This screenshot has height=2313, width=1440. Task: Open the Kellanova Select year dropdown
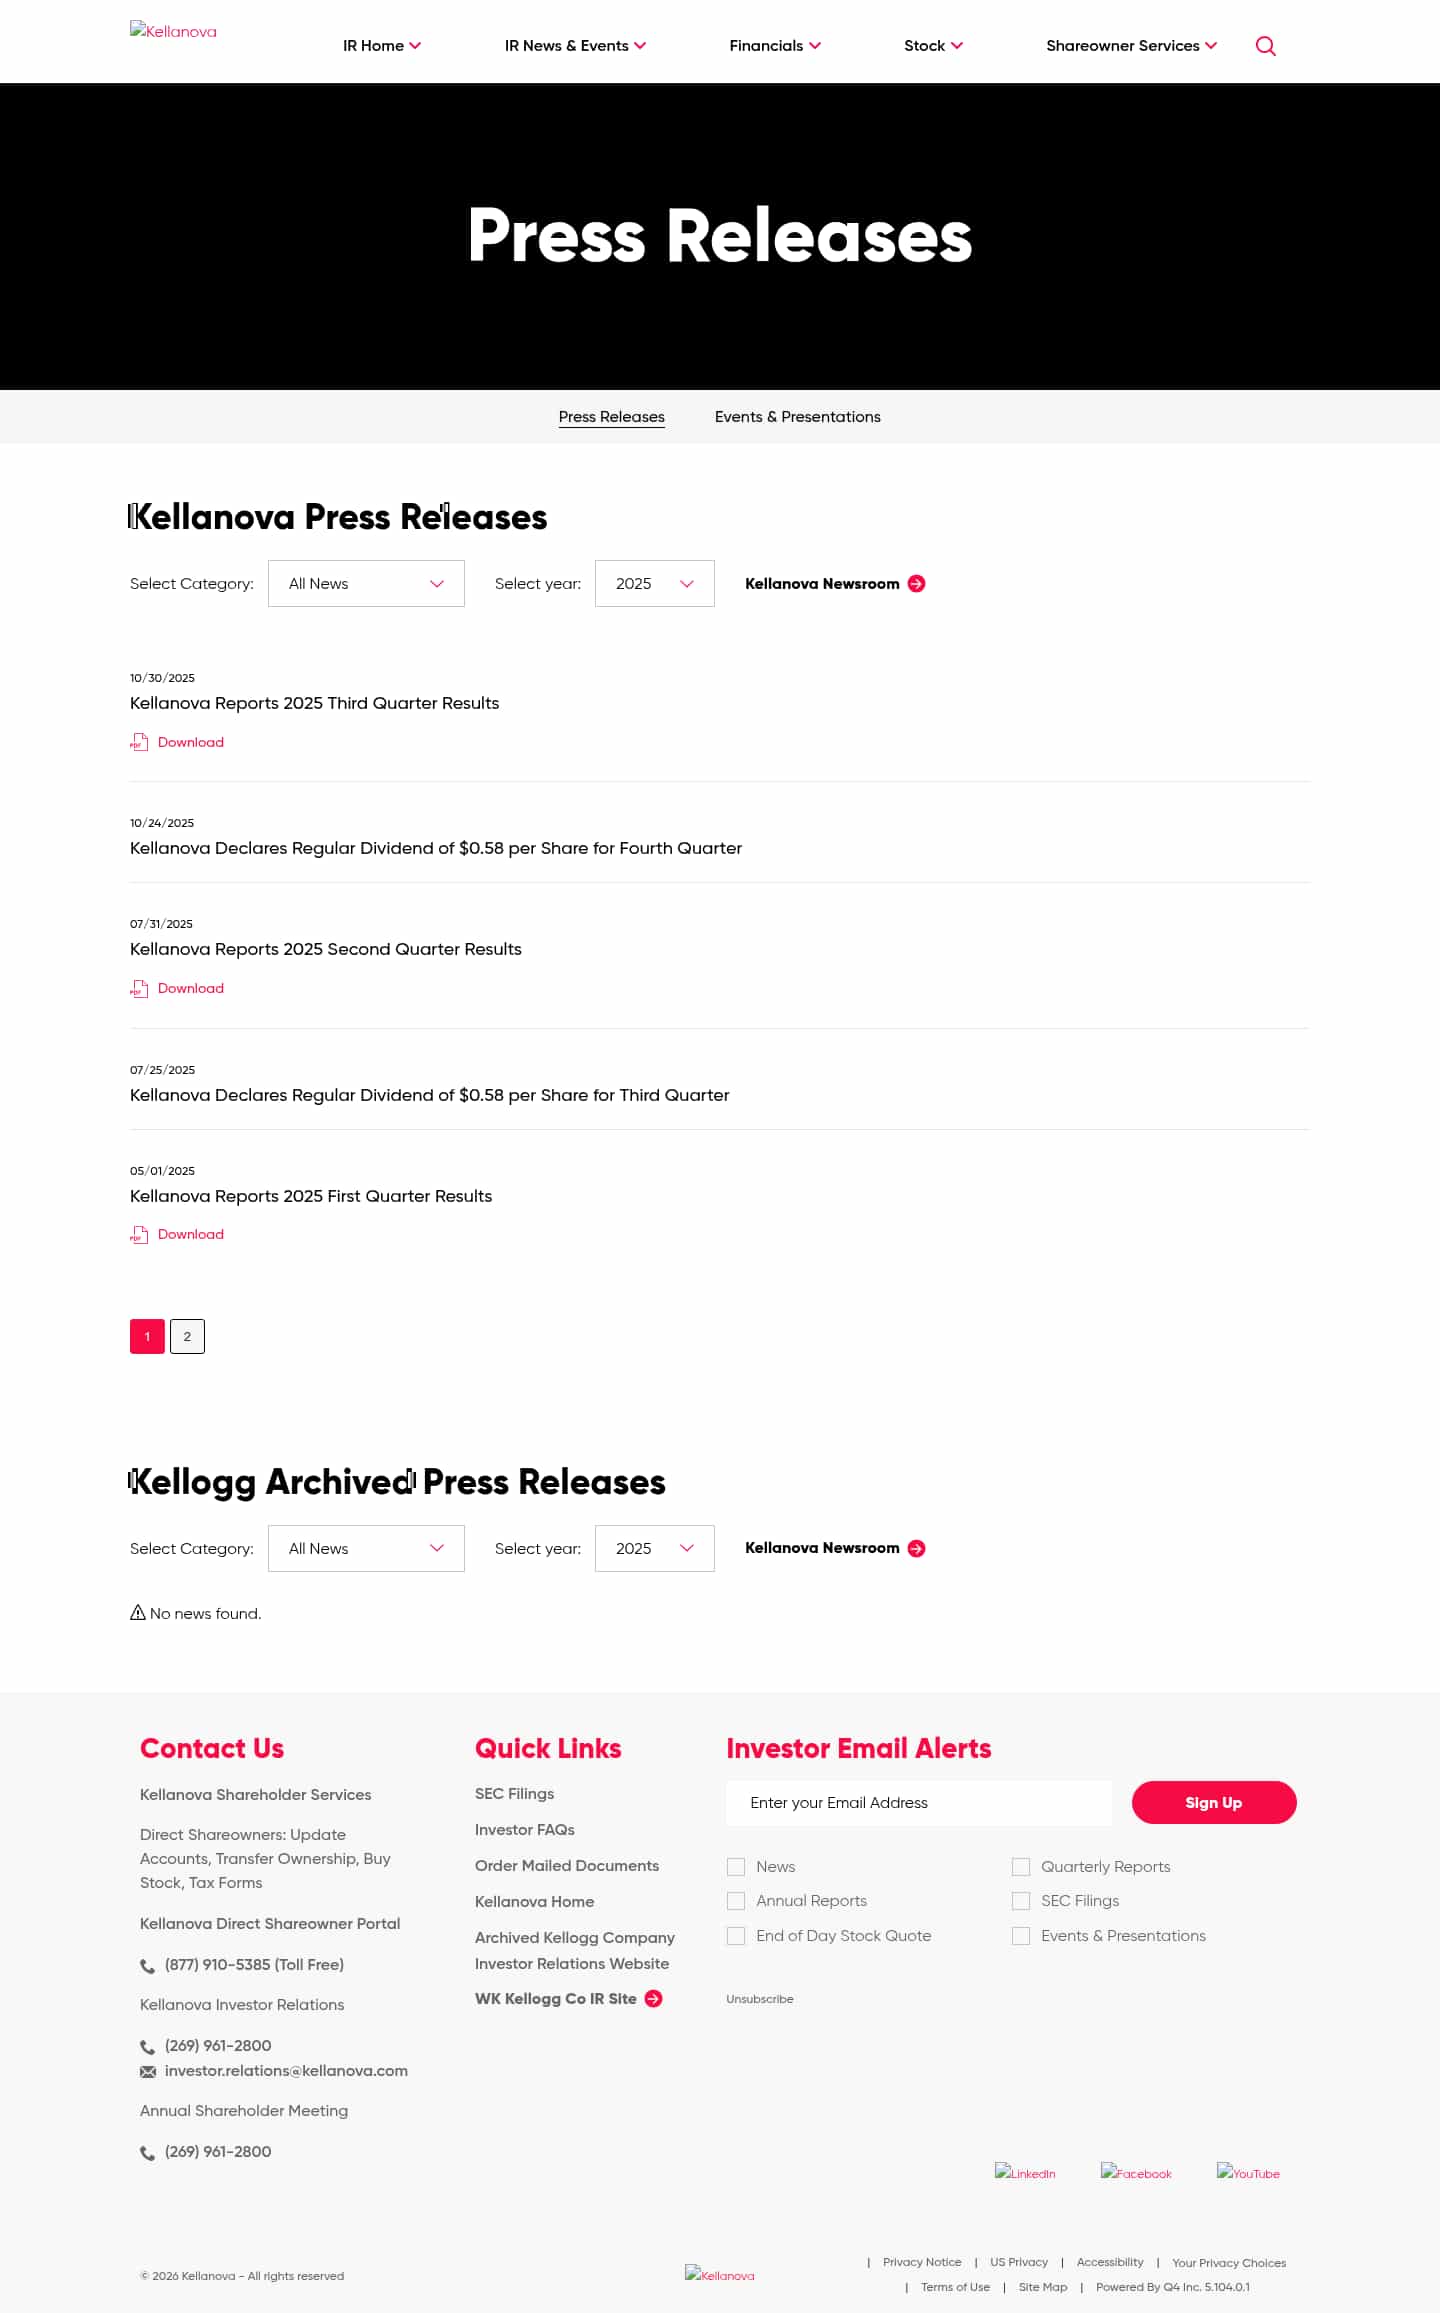point(654,584)
